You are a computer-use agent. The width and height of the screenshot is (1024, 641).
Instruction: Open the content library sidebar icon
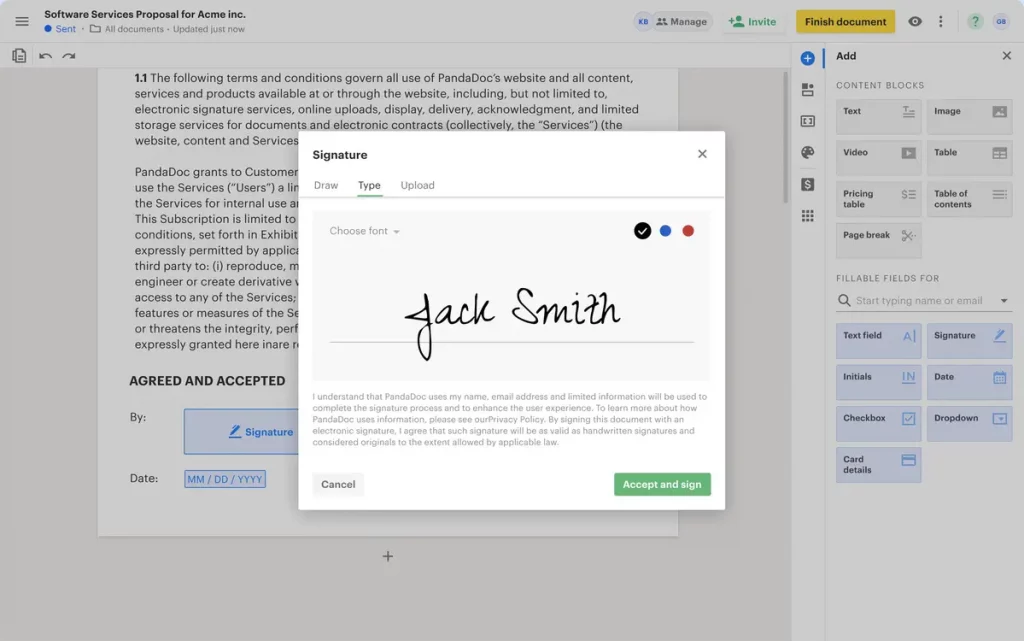coord(808,89)
